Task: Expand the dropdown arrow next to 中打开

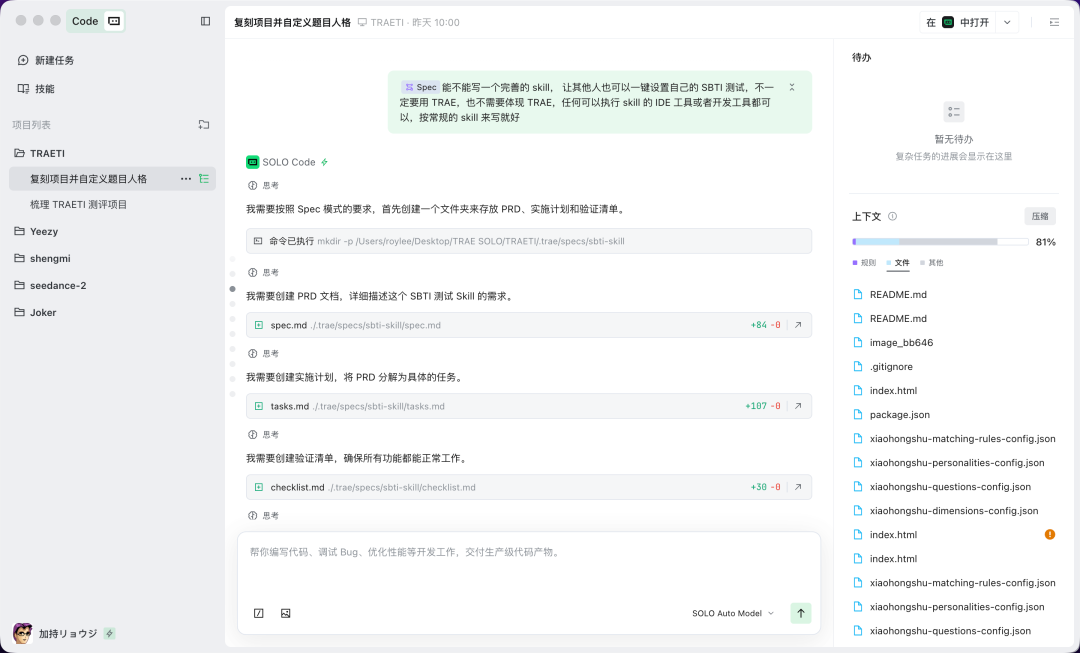Action: 1009,22
